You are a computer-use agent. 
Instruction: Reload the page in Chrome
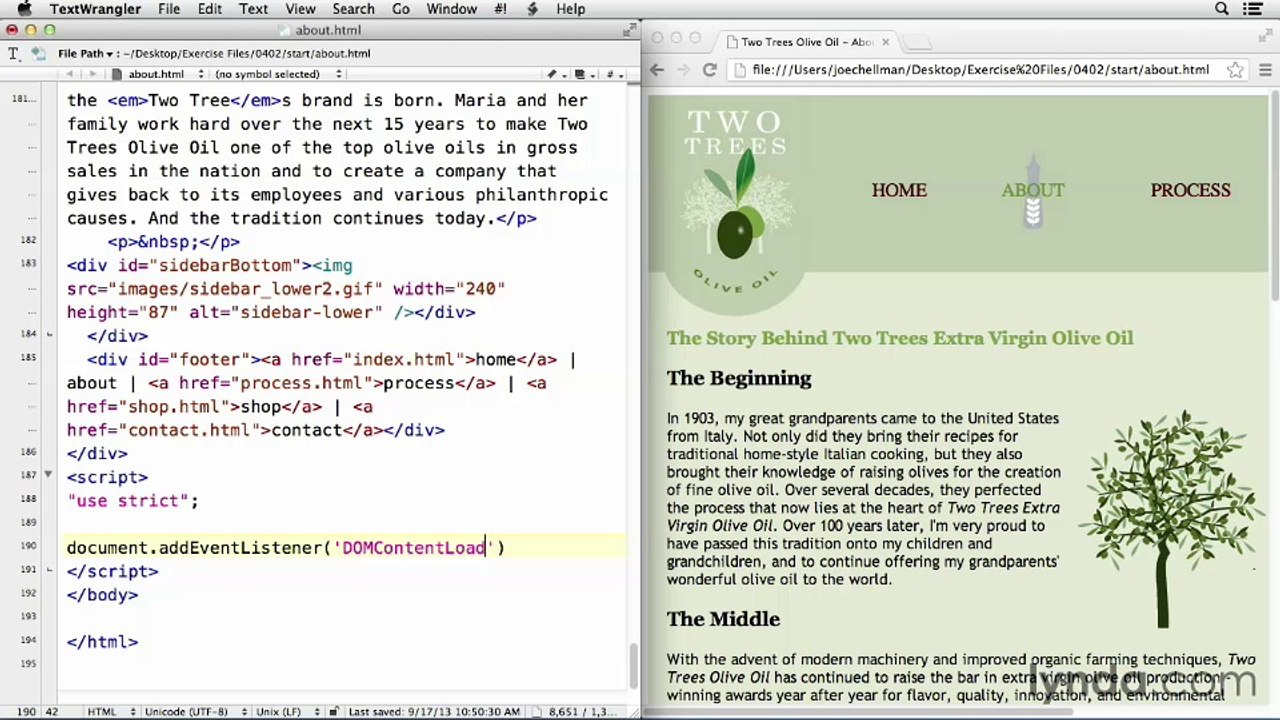(x=710, y=70)
